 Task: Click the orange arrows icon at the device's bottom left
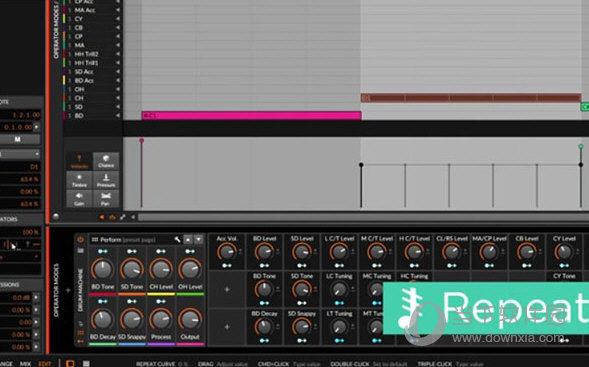[80, 341]
